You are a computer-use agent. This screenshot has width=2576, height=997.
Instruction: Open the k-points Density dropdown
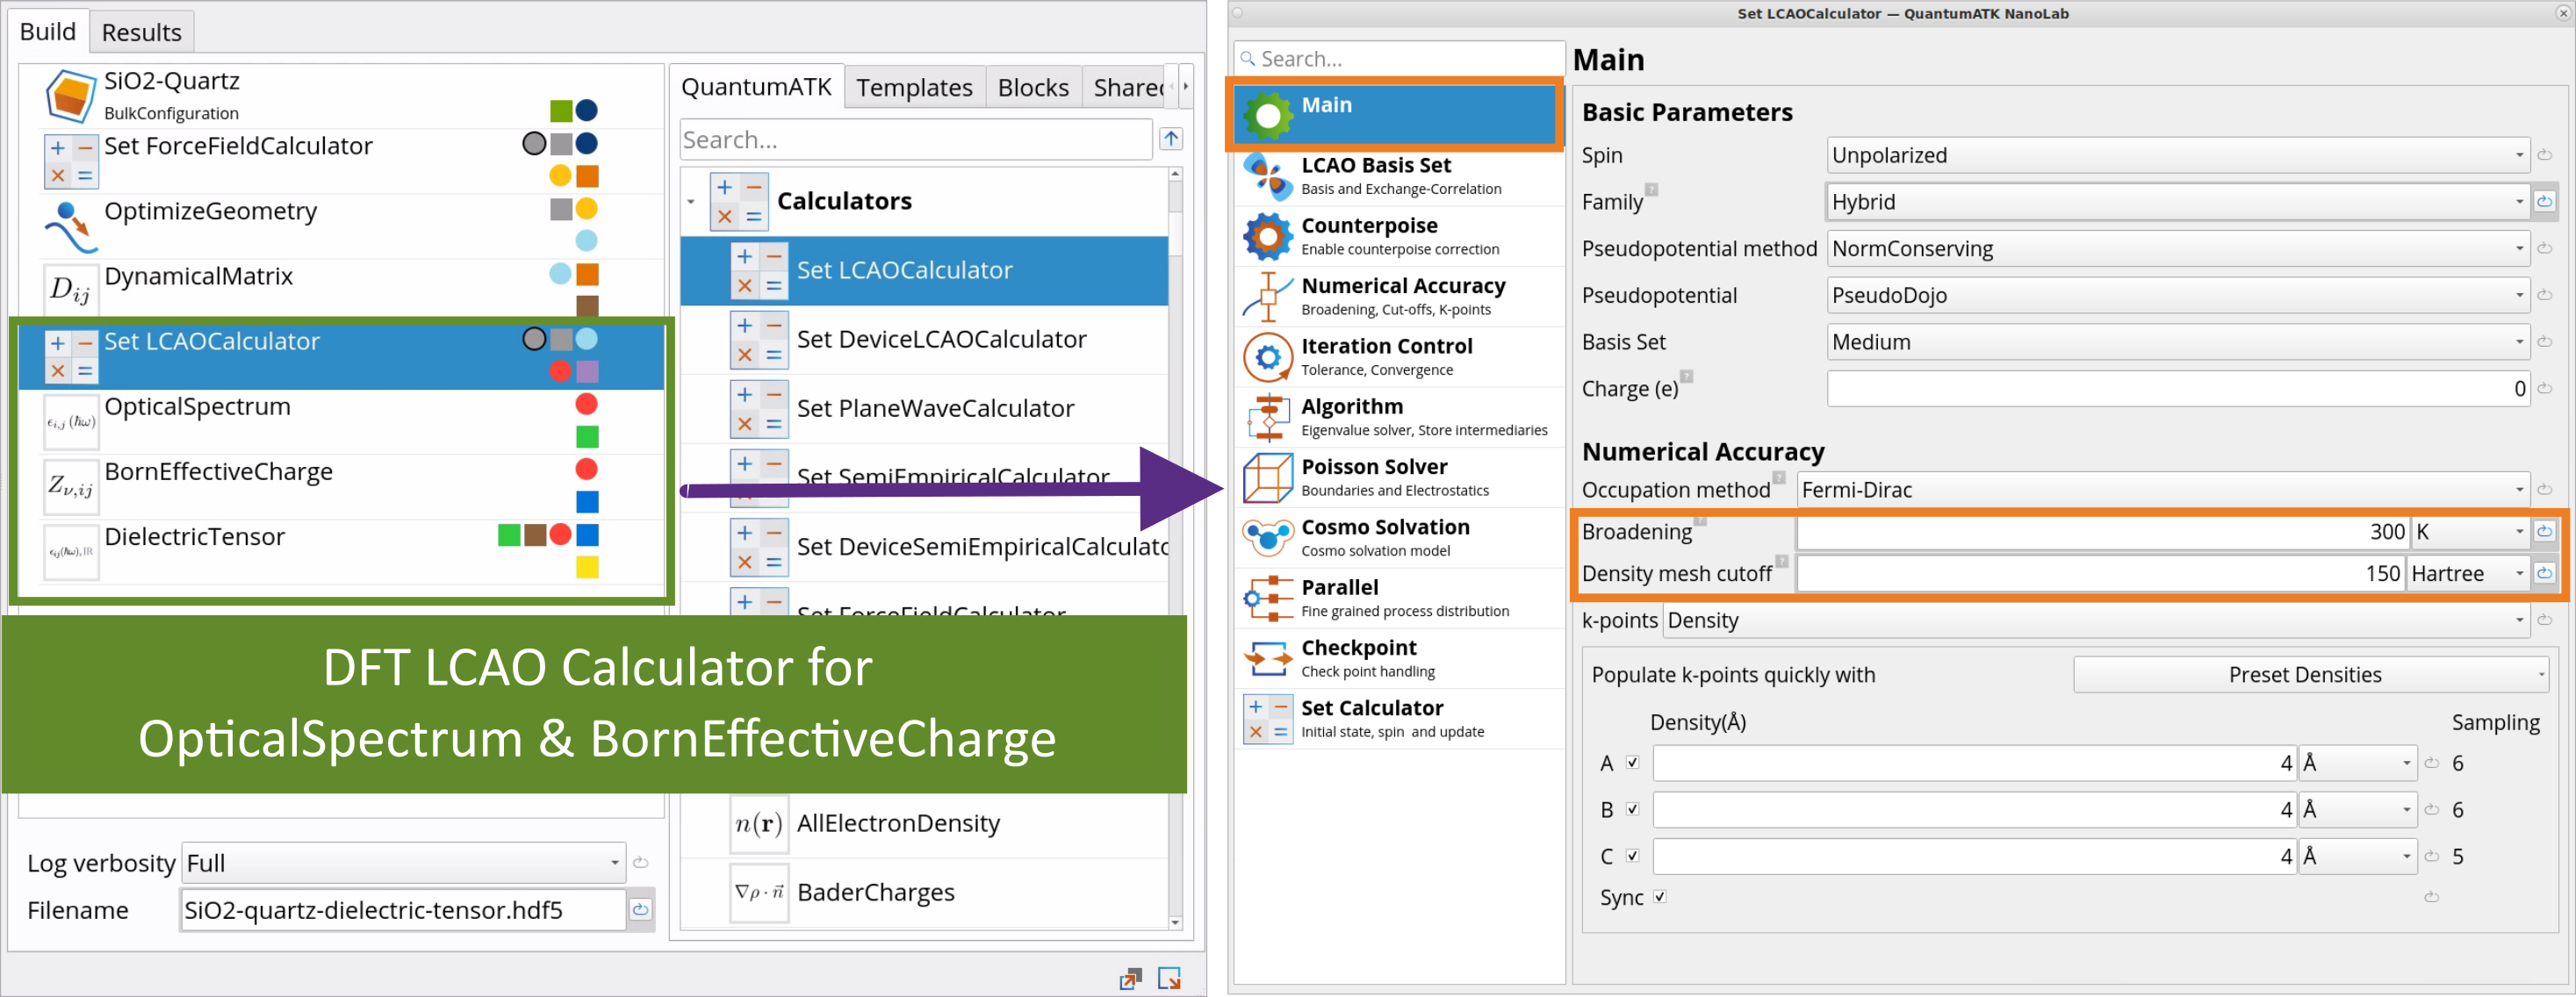click(2096, 620)
